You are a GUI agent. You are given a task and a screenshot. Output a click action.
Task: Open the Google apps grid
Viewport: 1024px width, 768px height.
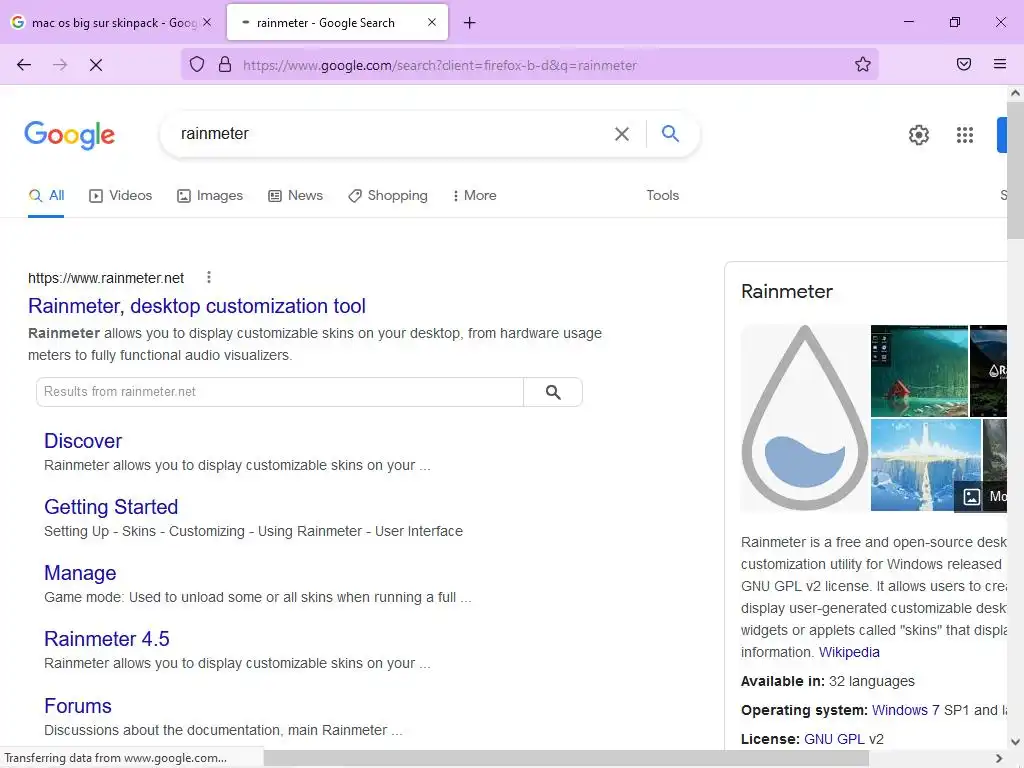[965, 135]
